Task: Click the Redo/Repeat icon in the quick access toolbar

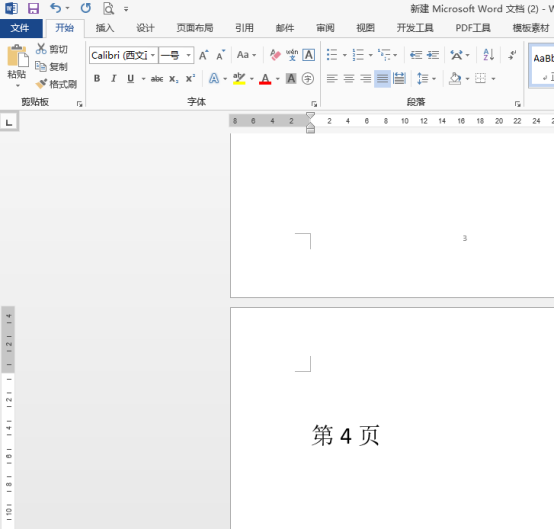Action: (x=86, y=8)
